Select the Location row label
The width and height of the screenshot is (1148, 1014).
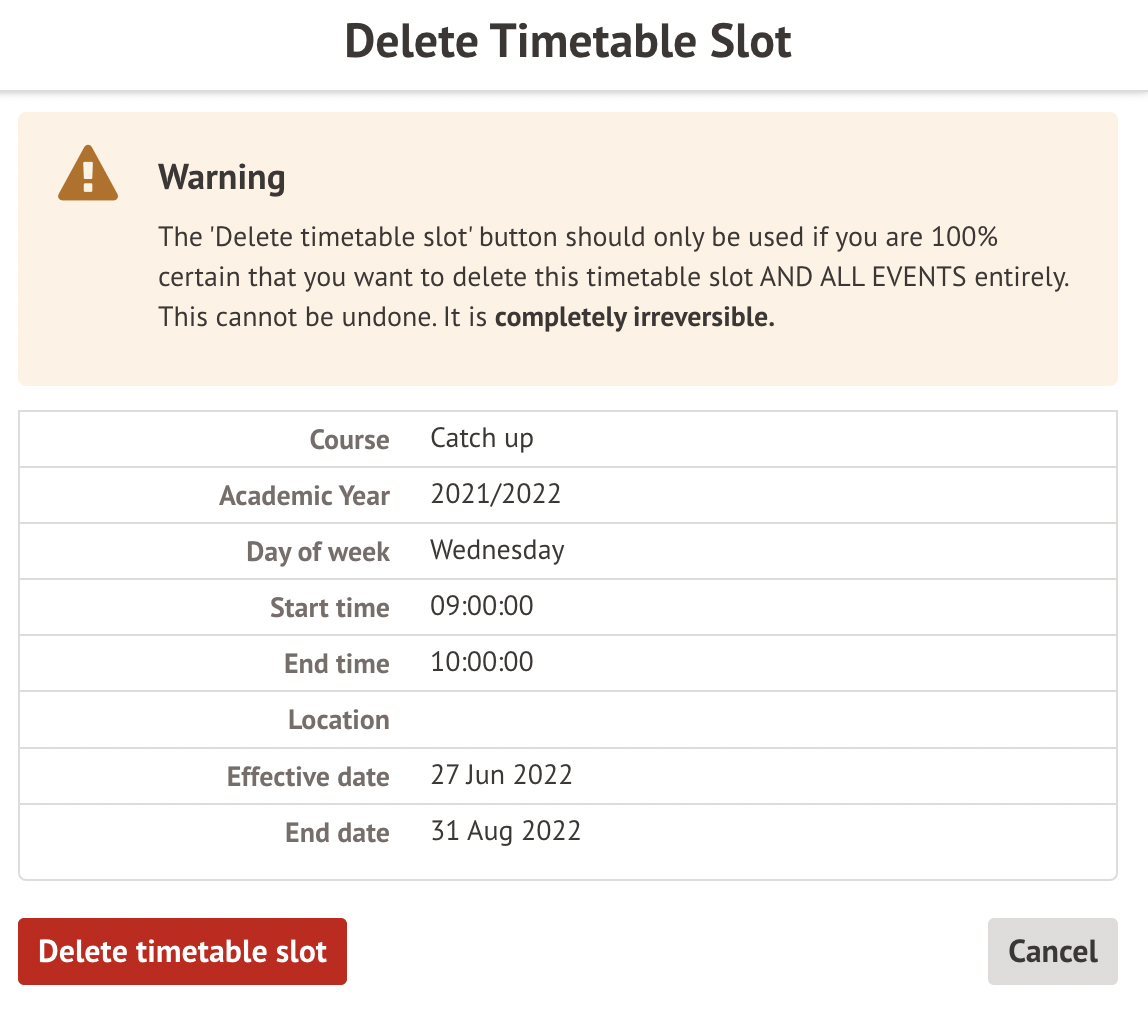338,720
